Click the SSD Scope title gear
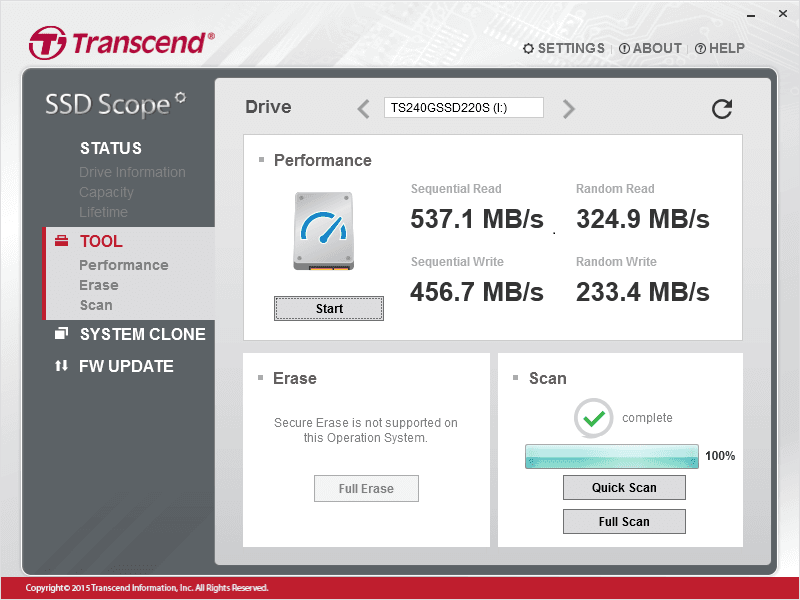800x600 pixels. 180,97
